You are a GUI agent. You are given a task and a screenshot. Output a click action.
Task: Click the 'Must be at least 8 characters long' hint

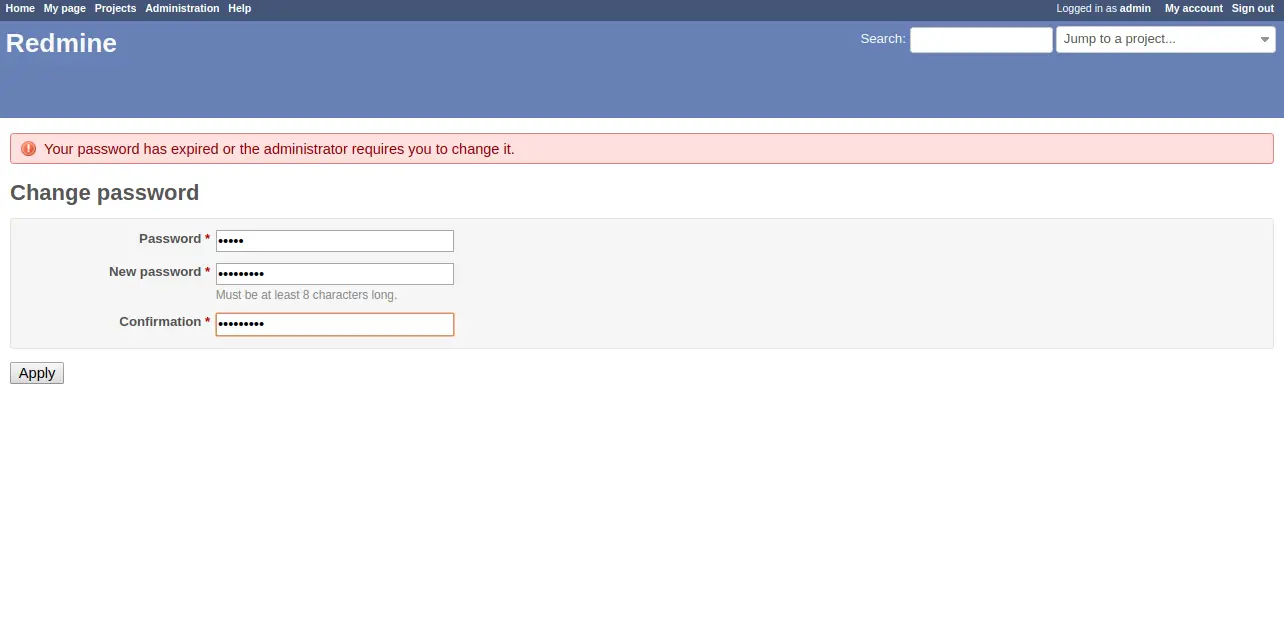tap(306, 295)
